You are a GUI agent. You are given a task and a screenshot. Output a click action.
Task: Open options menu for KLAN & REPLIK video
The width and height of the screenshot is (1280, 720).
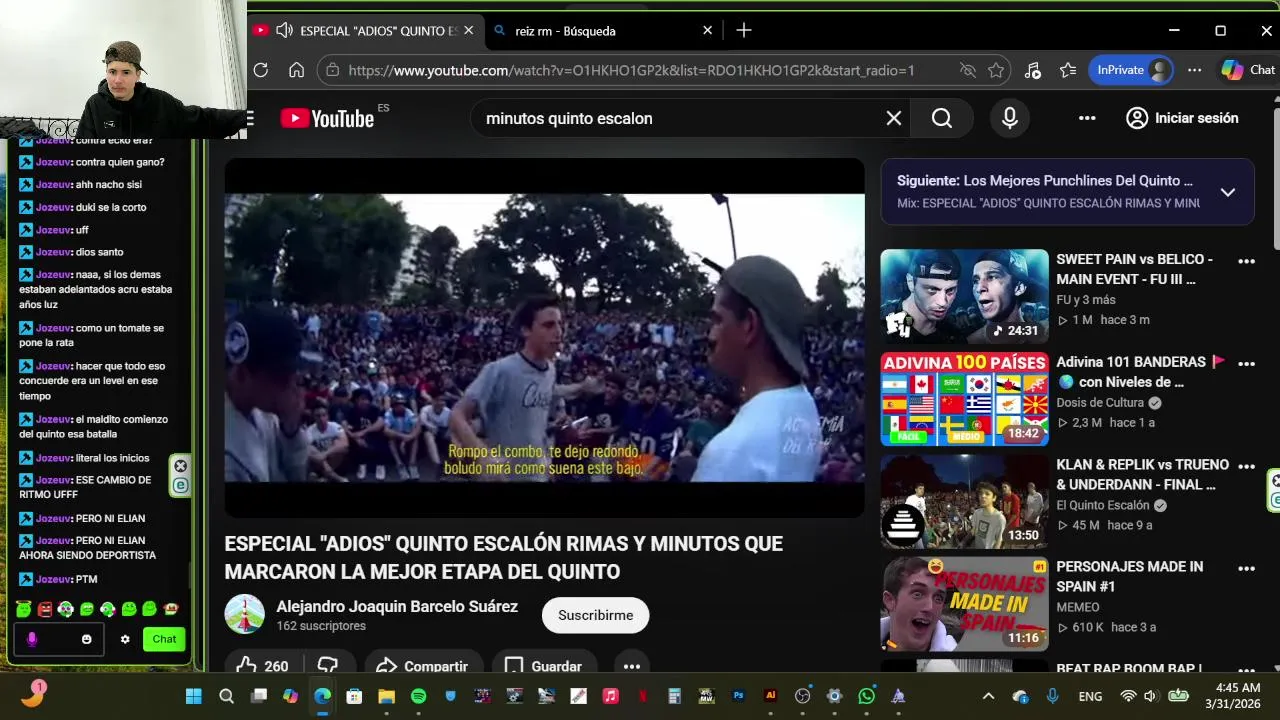(x=1246, y=467)
